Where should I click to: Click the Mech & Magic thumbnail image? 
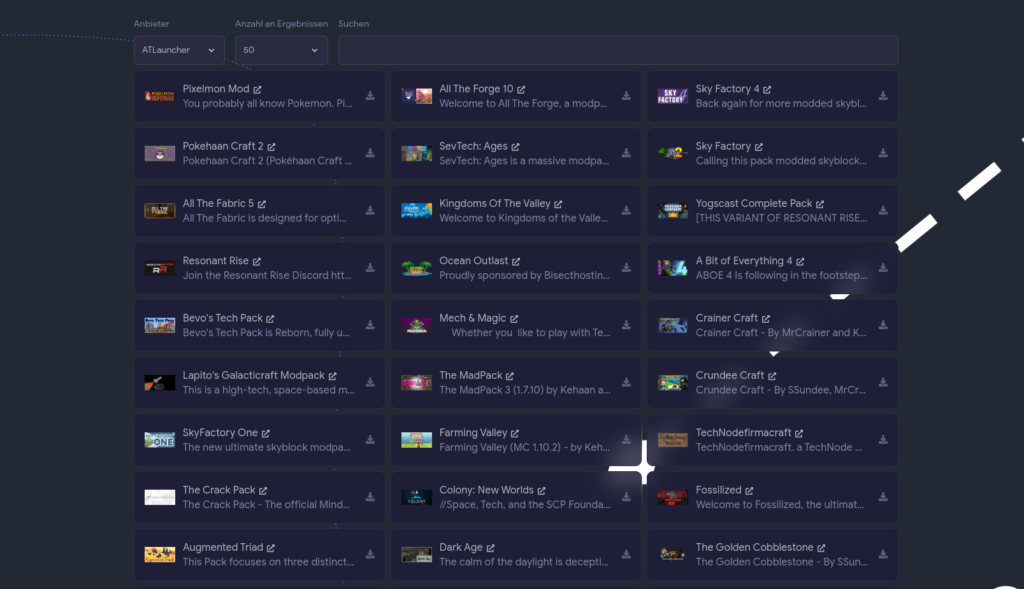[416, 325]
